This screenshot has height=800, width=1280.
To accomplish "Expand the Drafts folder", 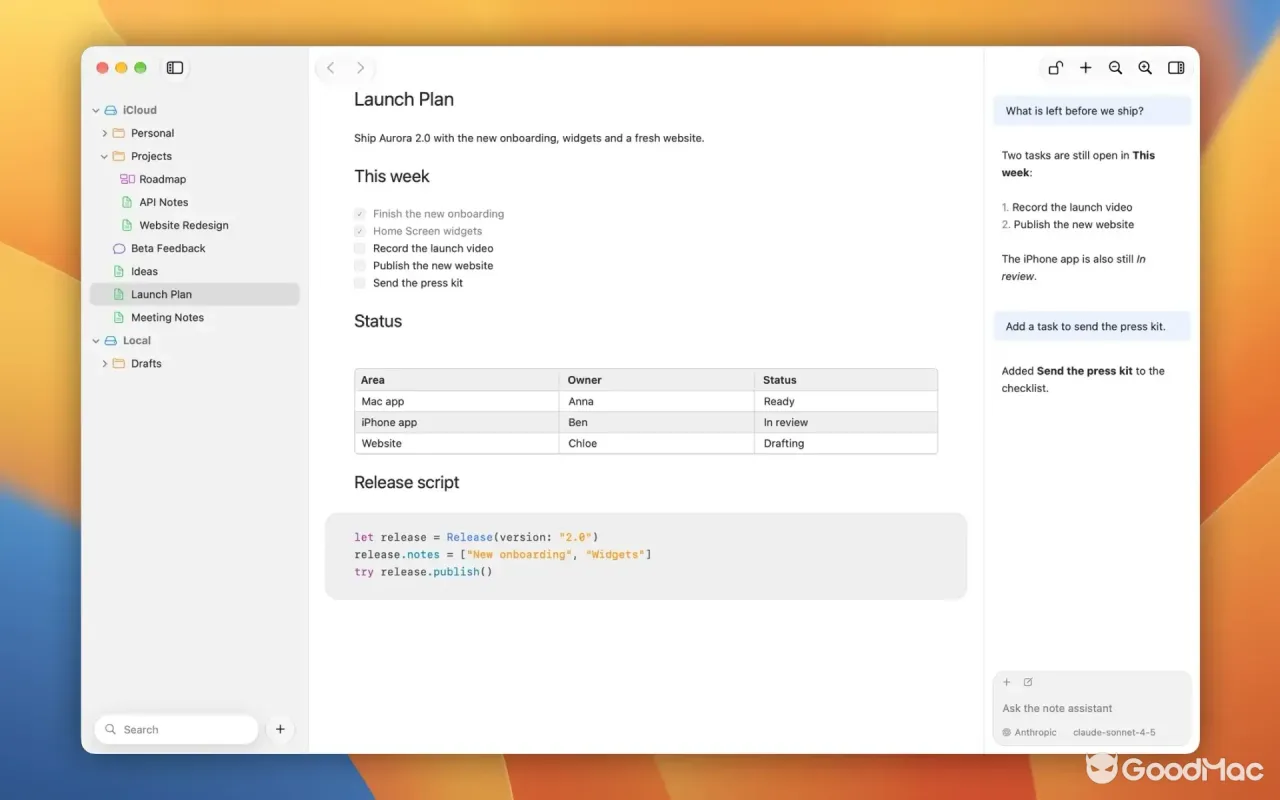I will click(x=104, y=364).
